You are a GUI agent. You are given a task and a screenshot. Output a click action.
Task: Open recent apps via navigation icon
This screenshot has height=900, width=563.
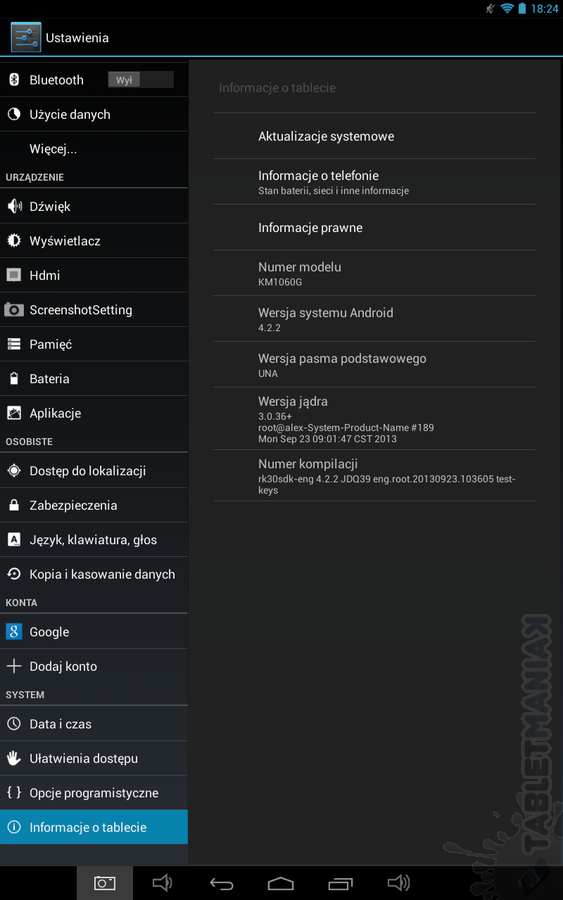(340, 883)
